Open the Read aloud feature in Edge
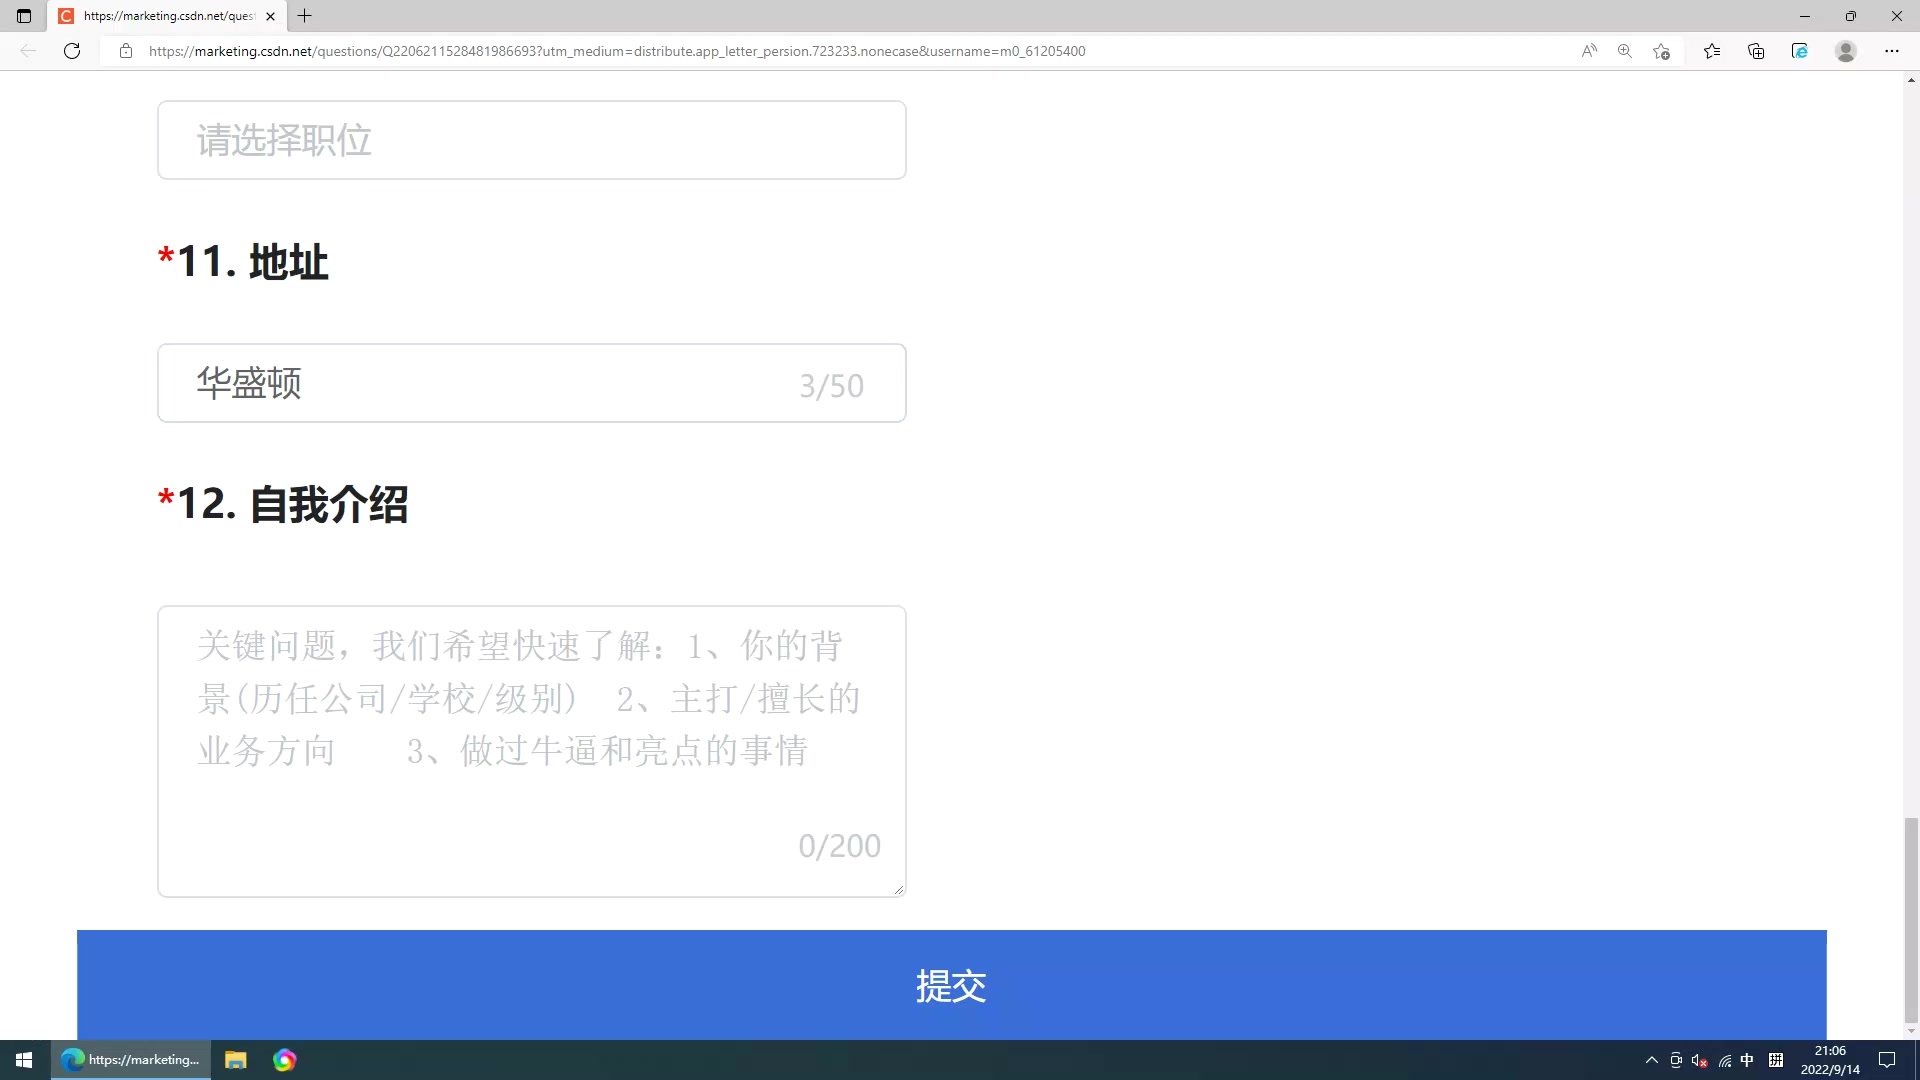 click(x=1589, y=51)
